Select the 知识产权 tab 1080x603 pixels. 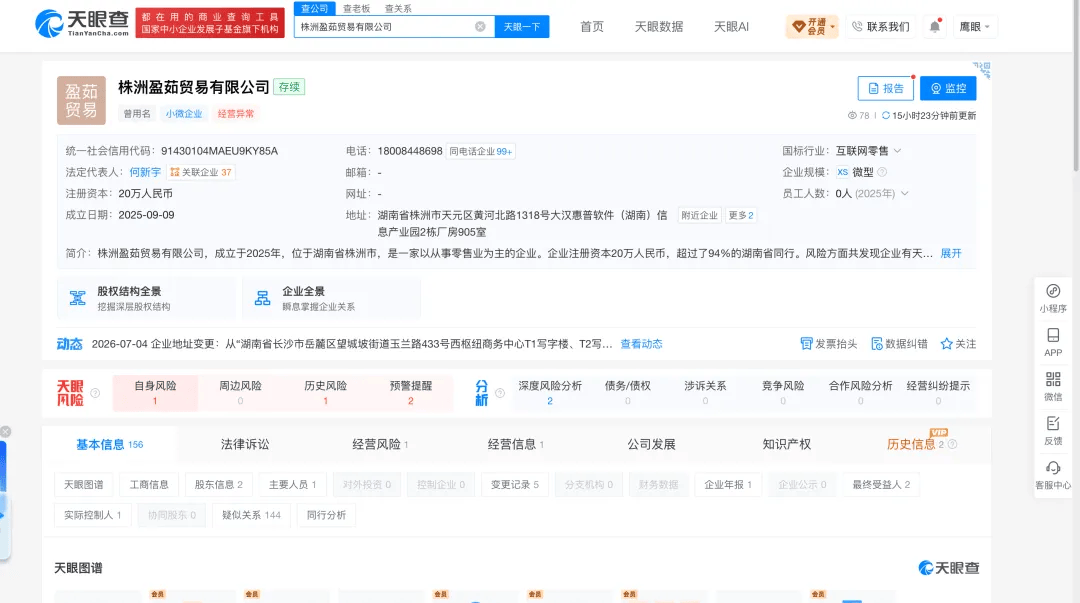(787, 444)
